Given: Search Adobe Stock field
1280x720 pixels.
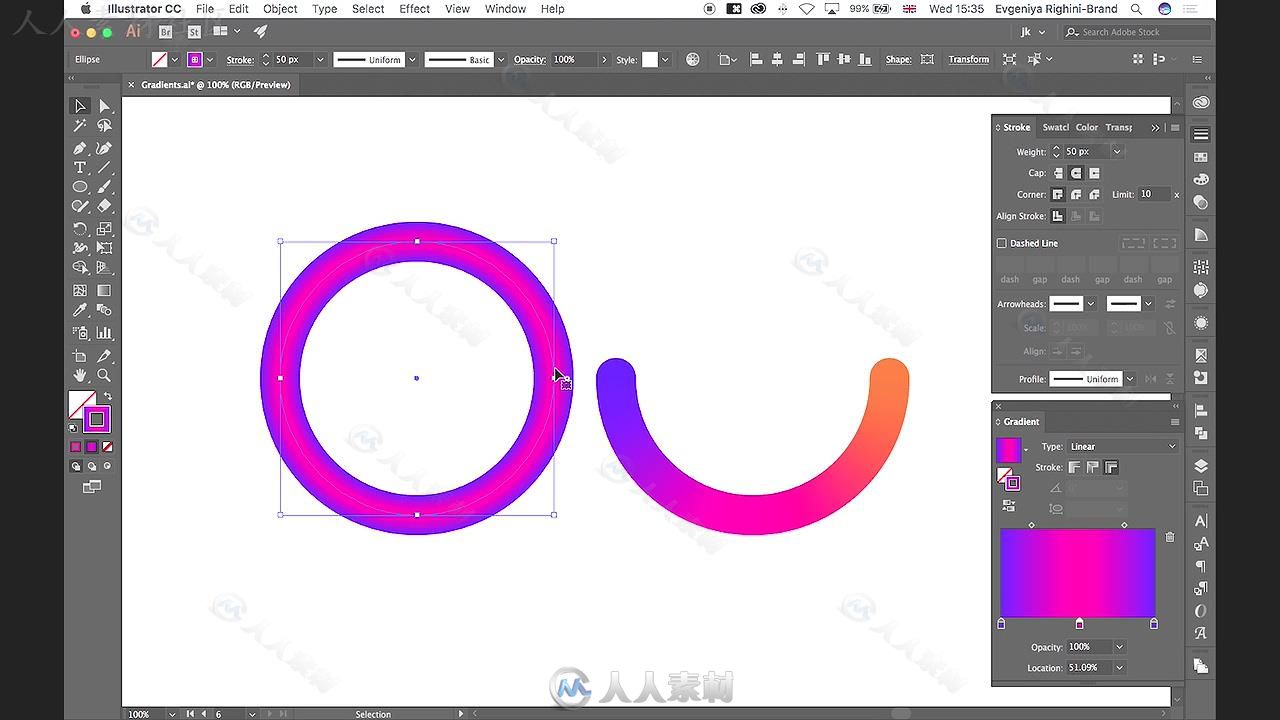Looking at the screenshot, I should coord(1135,32).
